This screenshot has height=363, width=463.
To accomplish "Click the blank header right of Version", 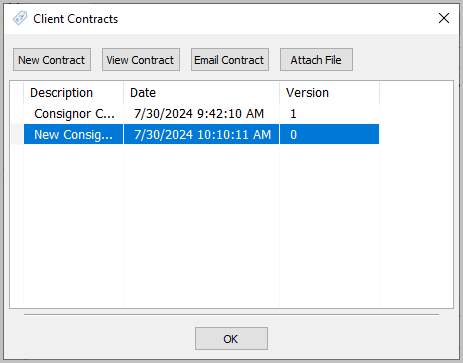I will (x=416, y=93).
